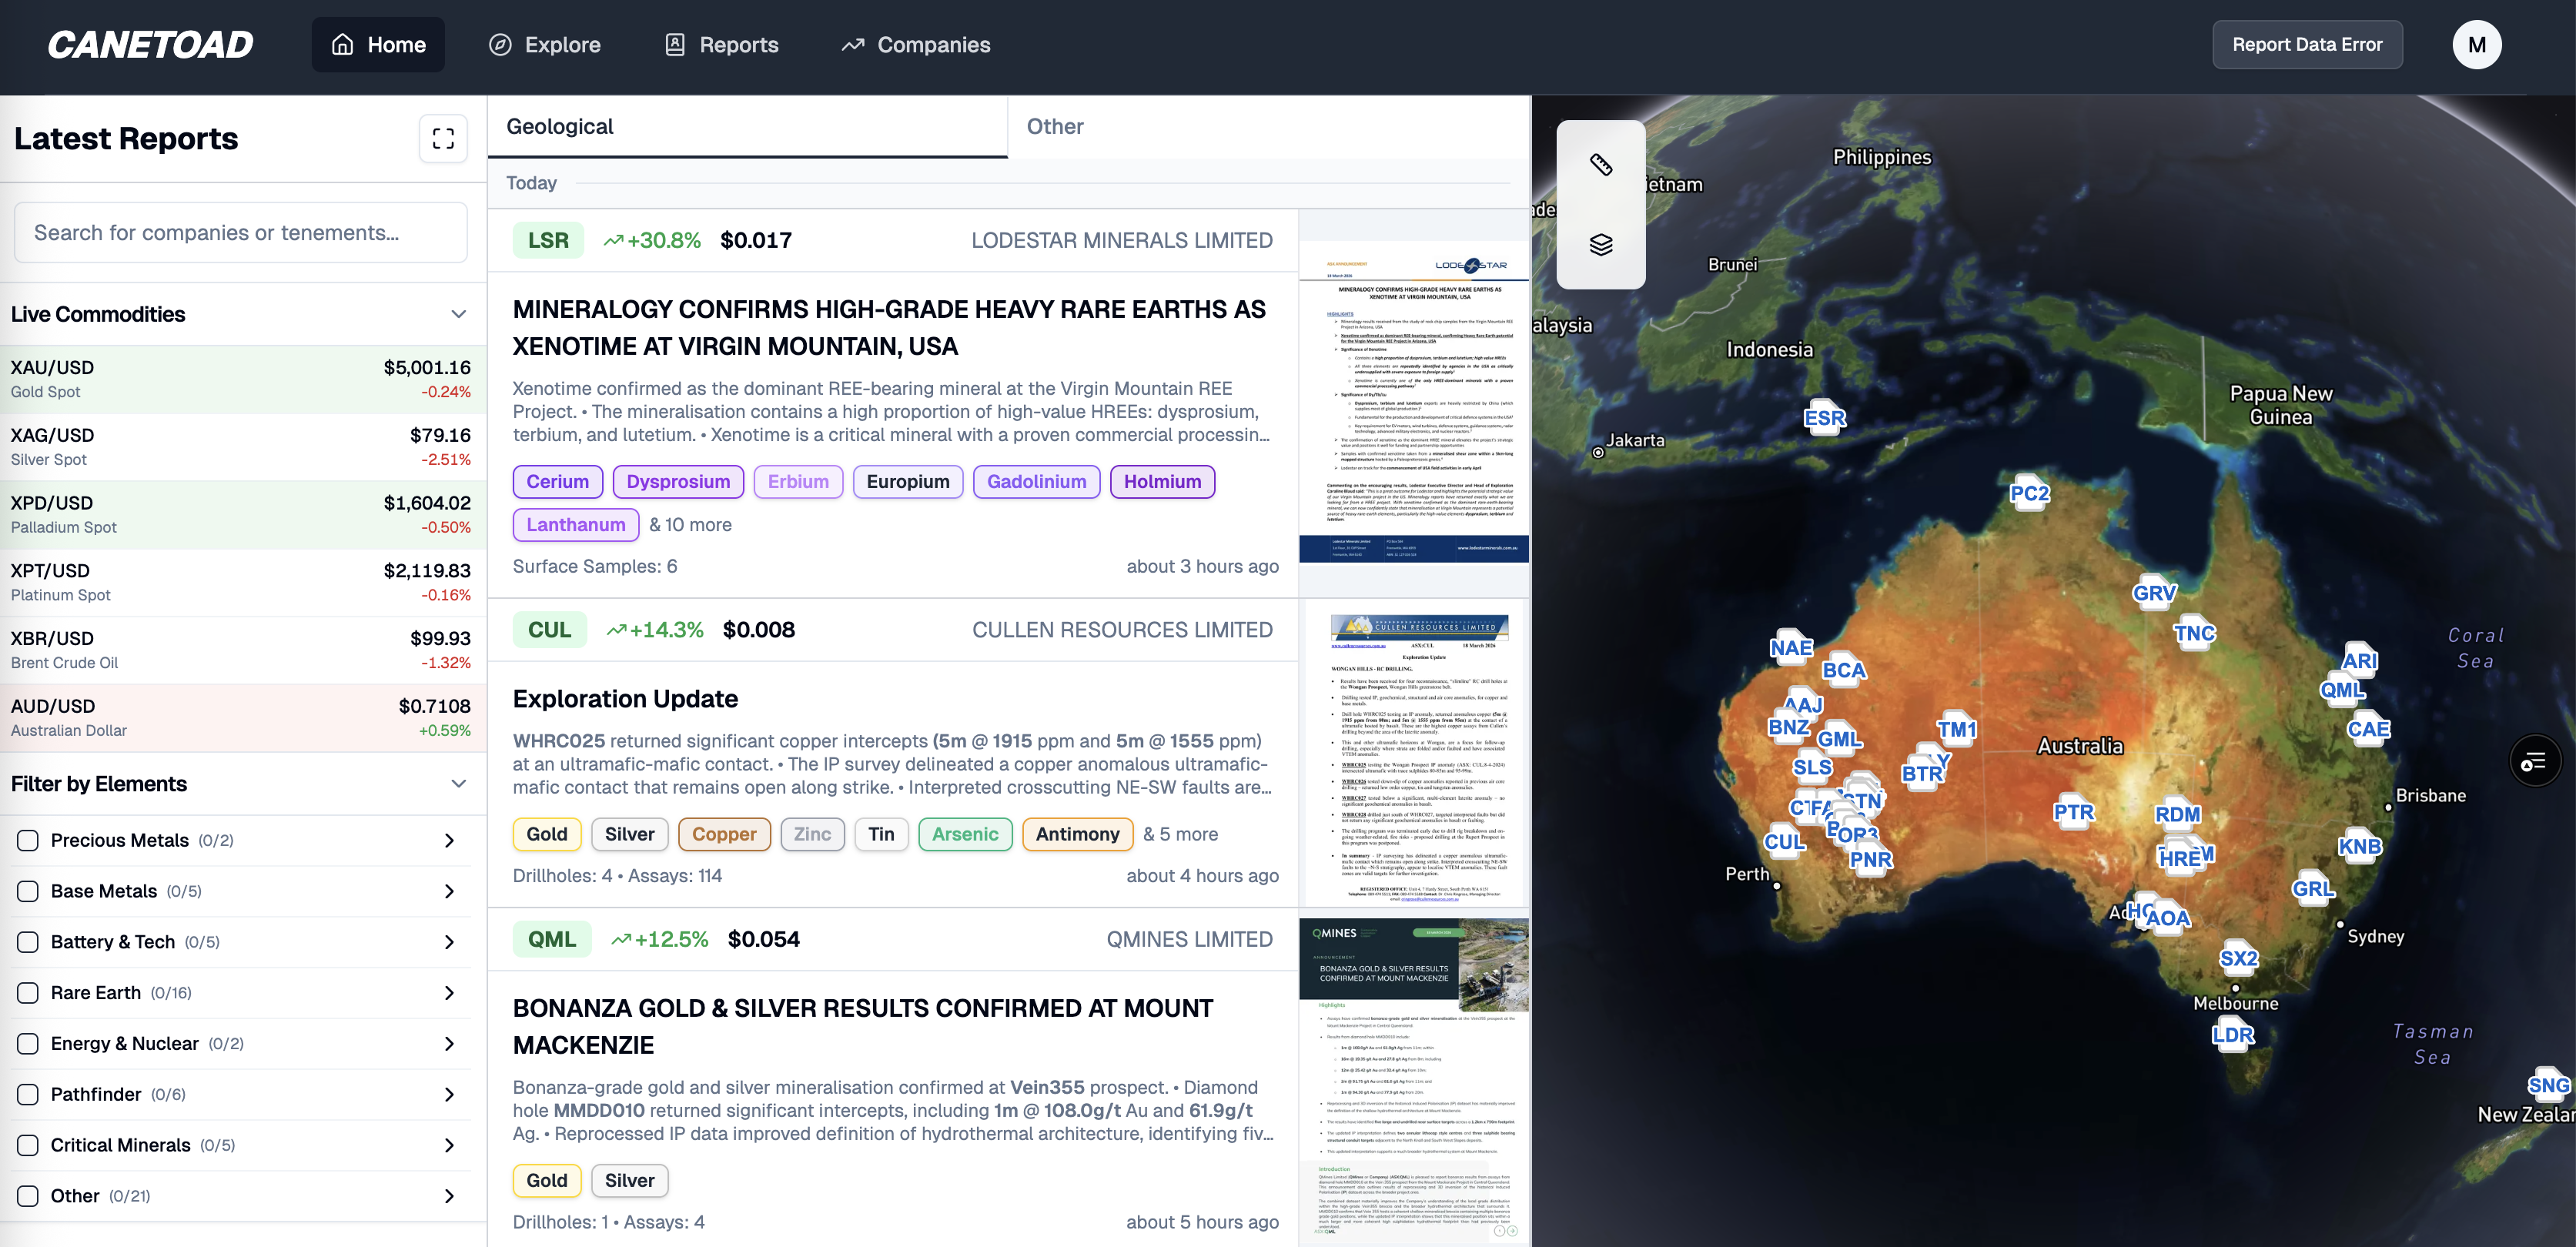Image resolution: width=2576 pixels, height=1247 pixels.
Task: Collapse the Live Commodities section
Action: (458, 314)
